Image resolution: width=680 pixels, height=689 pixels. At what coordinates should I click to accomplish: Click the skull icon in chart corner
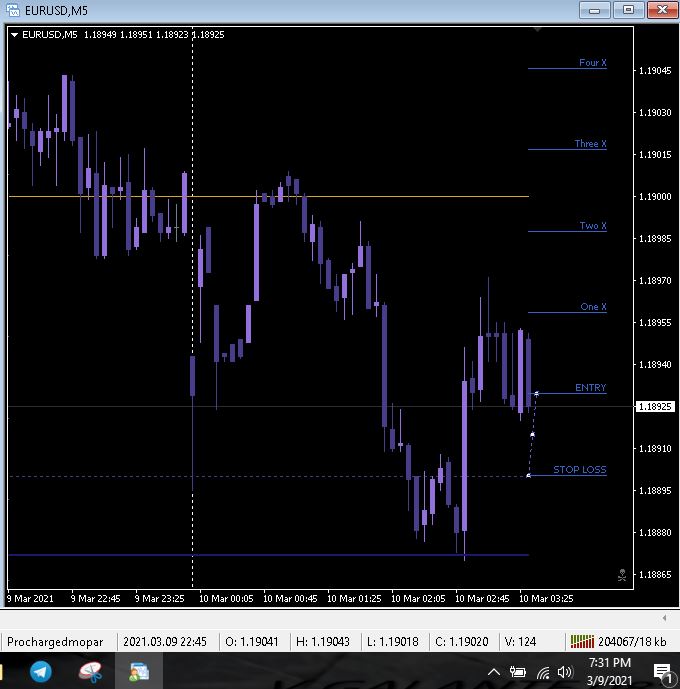(622, 575)
